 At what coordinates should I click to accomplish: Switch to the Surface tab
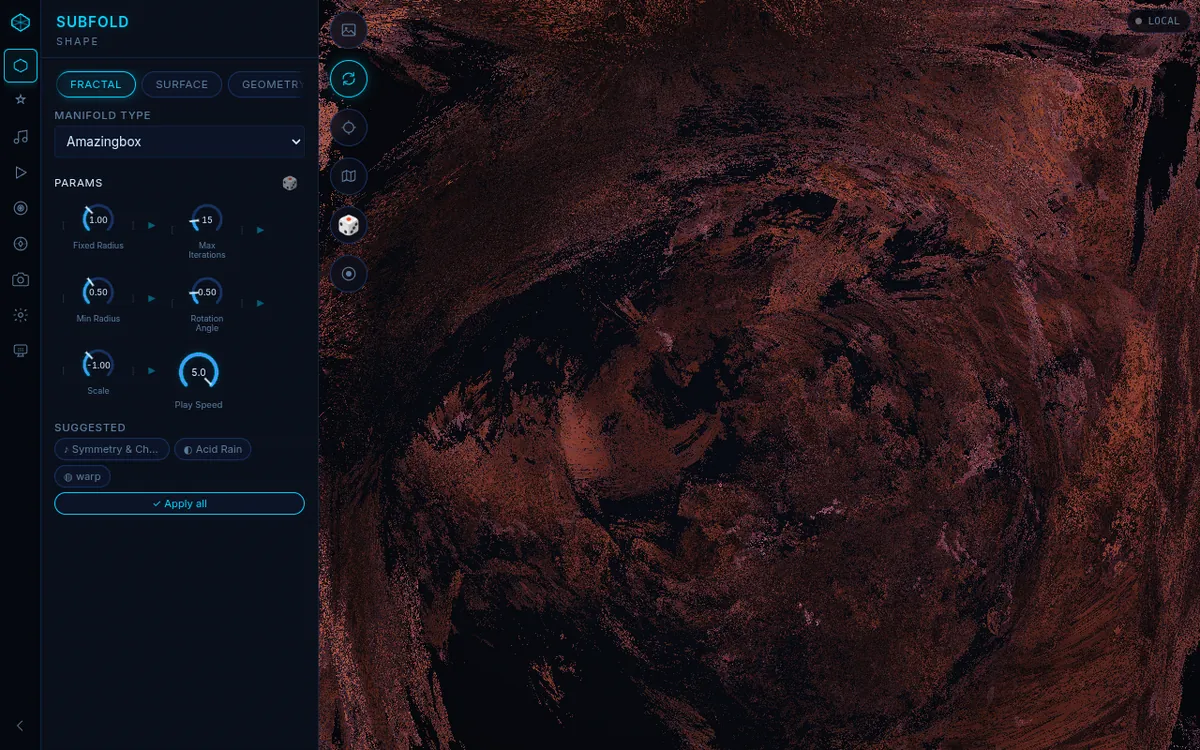[182, 84]
